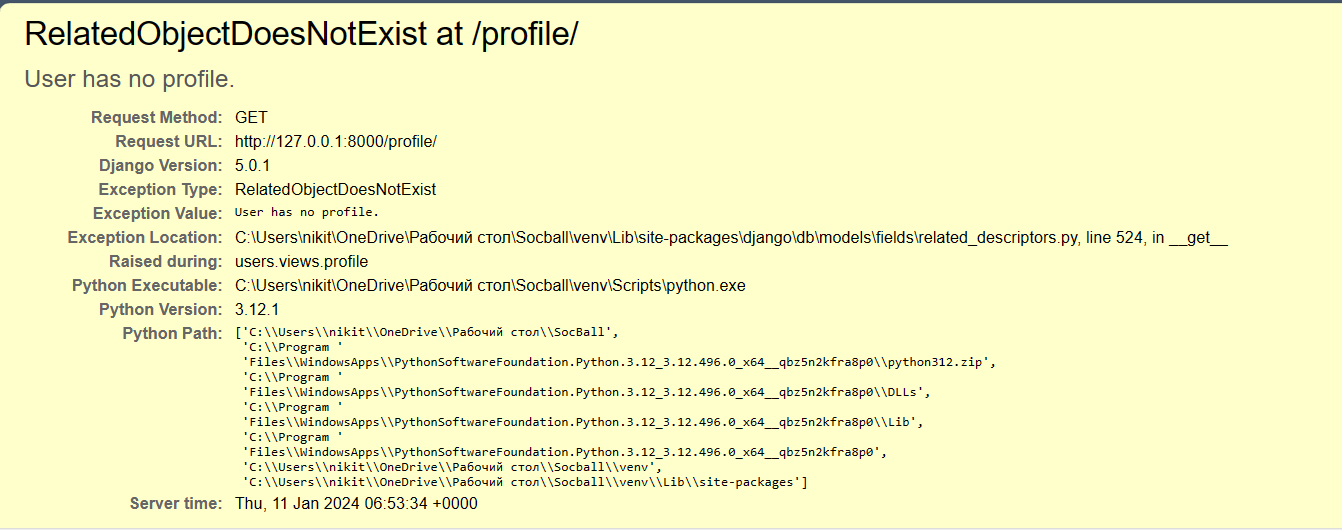Viewport: 1342px width, 530px height.
Task: Click the Raised during label
Action: tap(165, 262)
